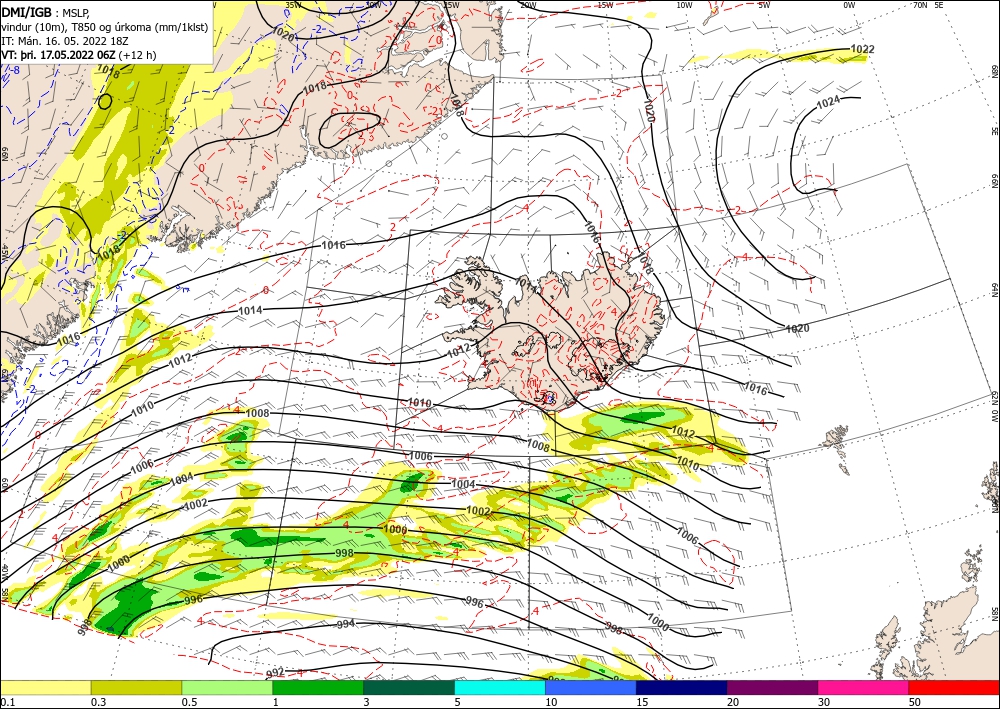
Task: Click the 1022 isobar label
Action: pyautogui.click(x=862, y=49)
